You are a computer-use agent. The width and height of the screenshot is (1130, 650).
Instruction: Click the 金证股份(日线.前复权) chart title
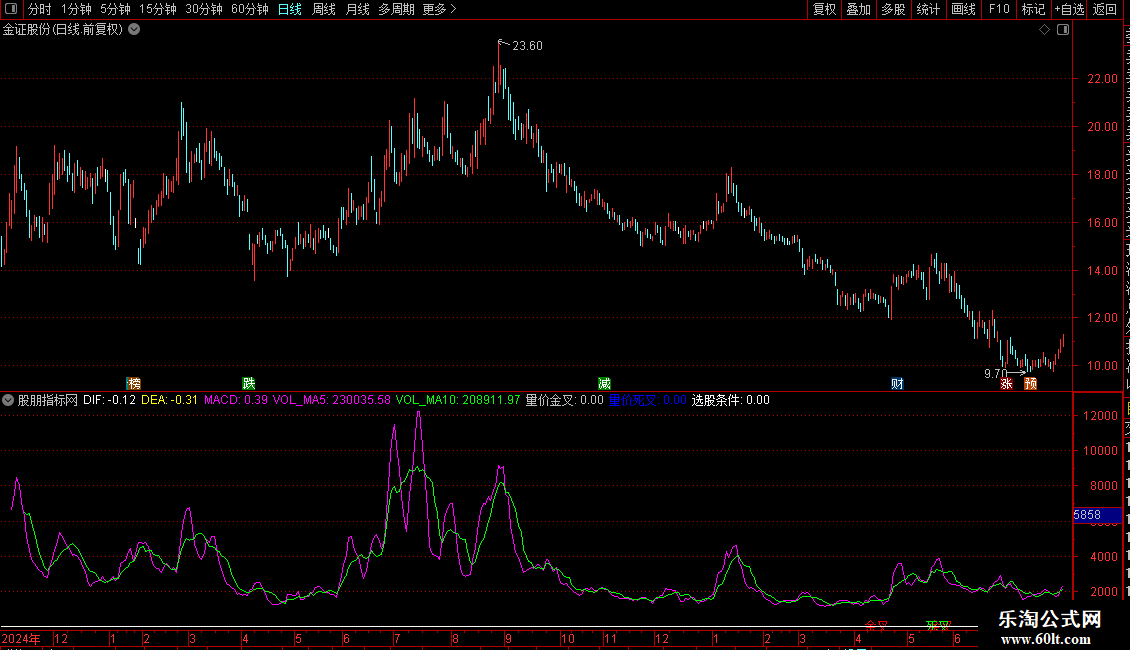coord(63,30)
